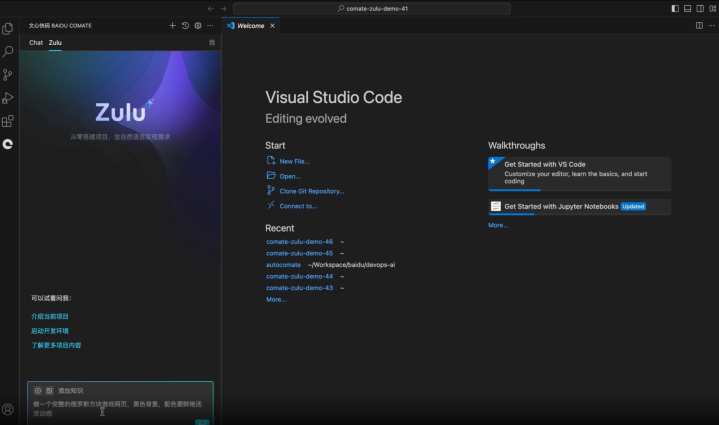Open recent comate-zulu-demo-44
This screenshot has height=425, width=719.
coord(299,276)
